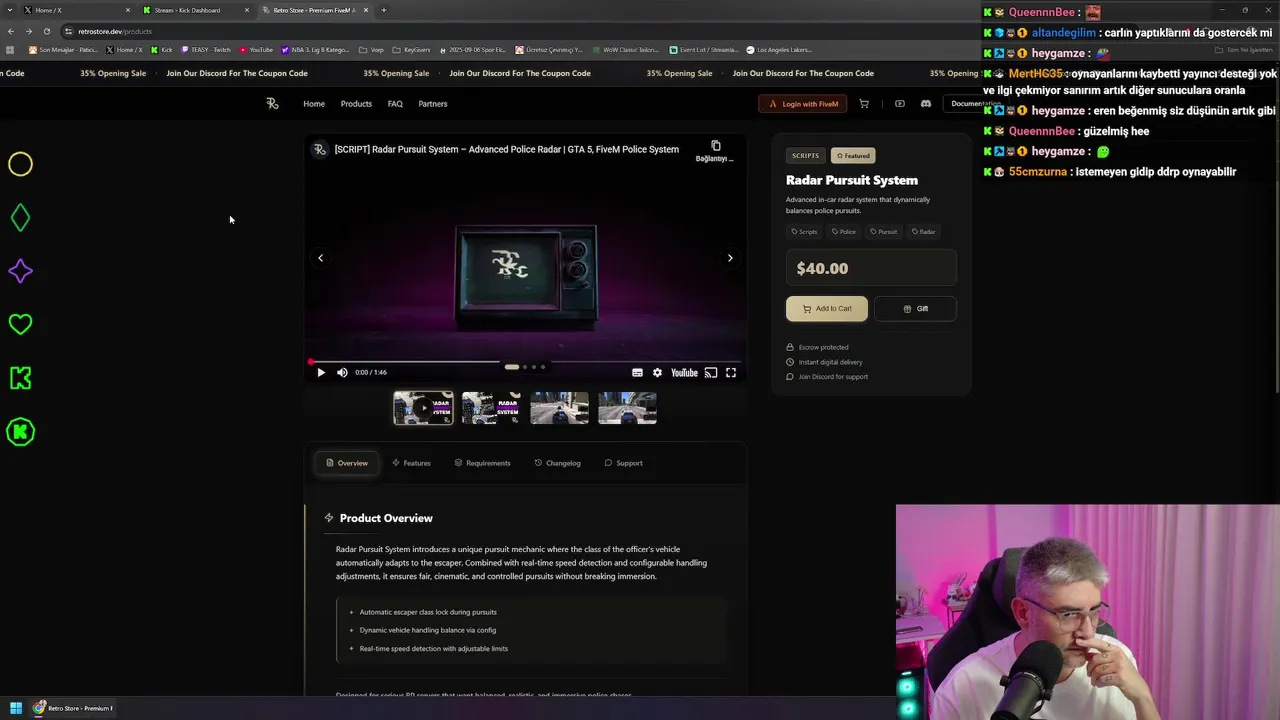Click the square Kick logo sidebar icon

pos(20,378)
